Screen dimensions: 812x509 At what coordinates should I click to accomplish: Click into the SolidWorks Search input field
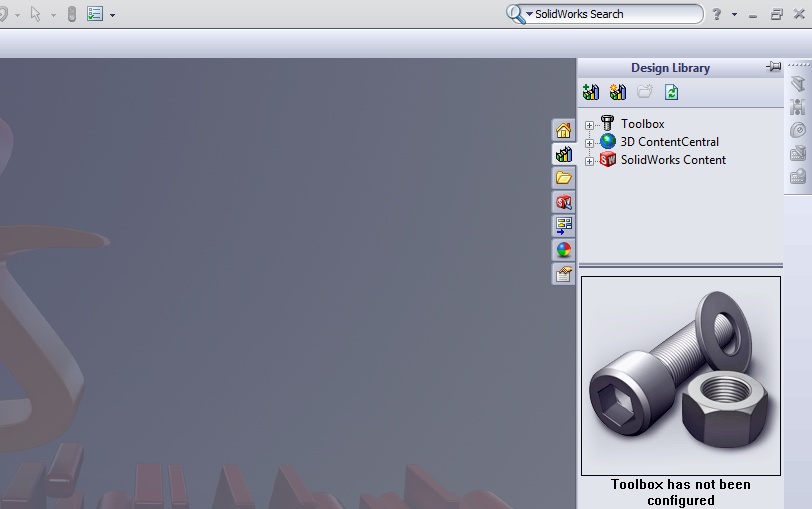tap(617, 14)
